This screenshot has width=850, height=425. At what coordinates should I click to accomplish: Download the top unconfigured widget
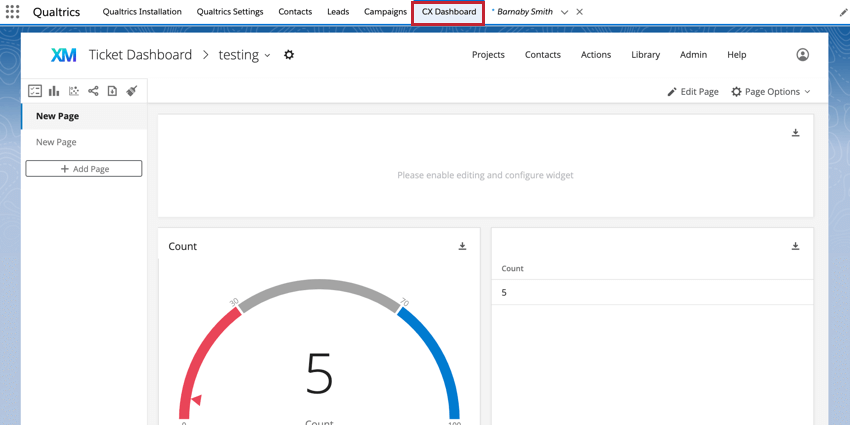pos(795,133)
